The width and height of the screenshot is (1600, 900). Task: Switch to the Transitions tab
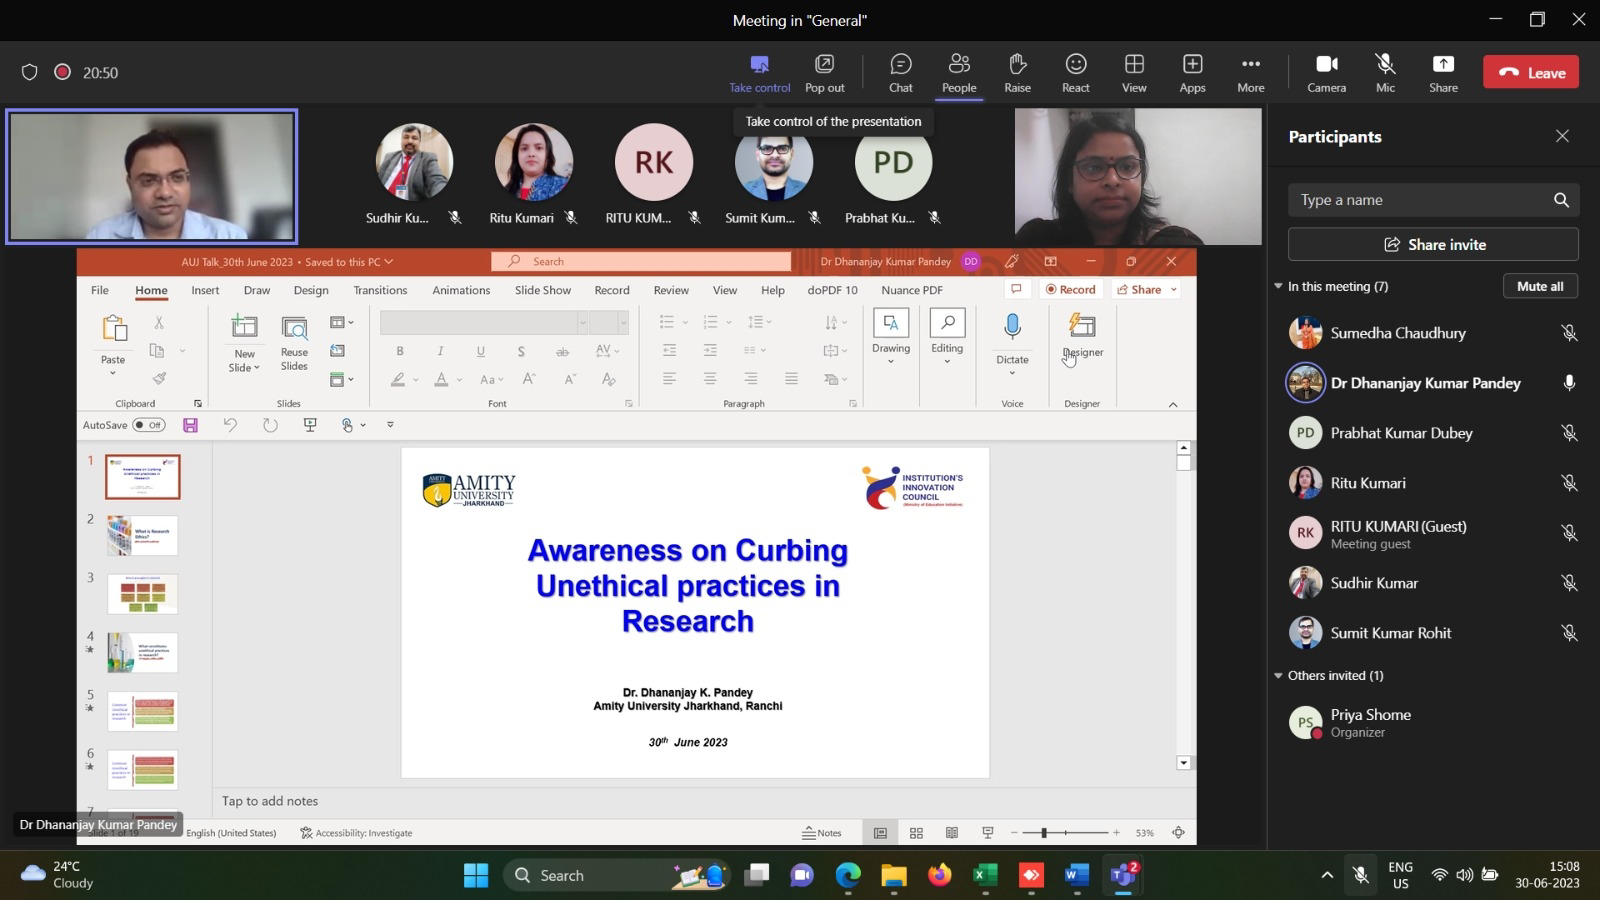[x=380, y=290]
